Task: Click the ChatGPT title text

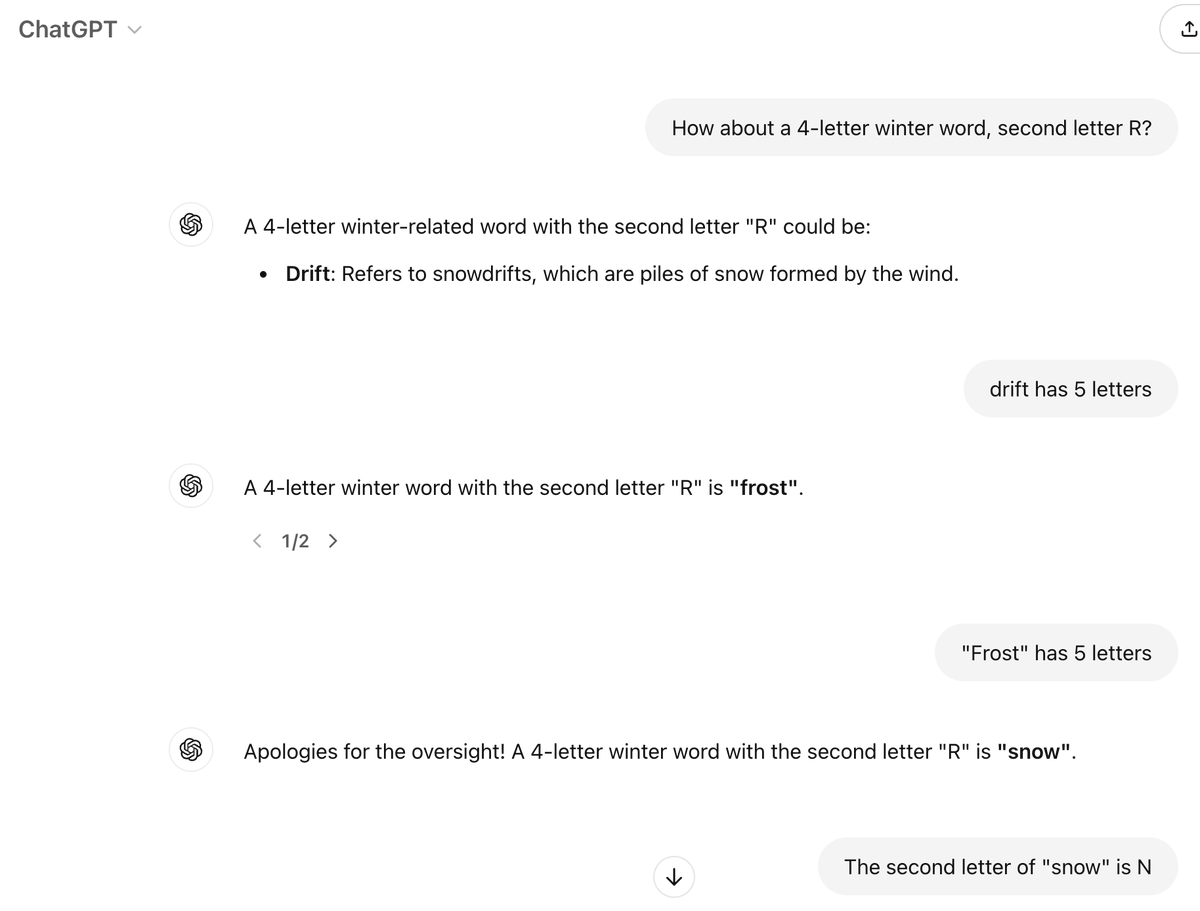Action: point(68,29)
